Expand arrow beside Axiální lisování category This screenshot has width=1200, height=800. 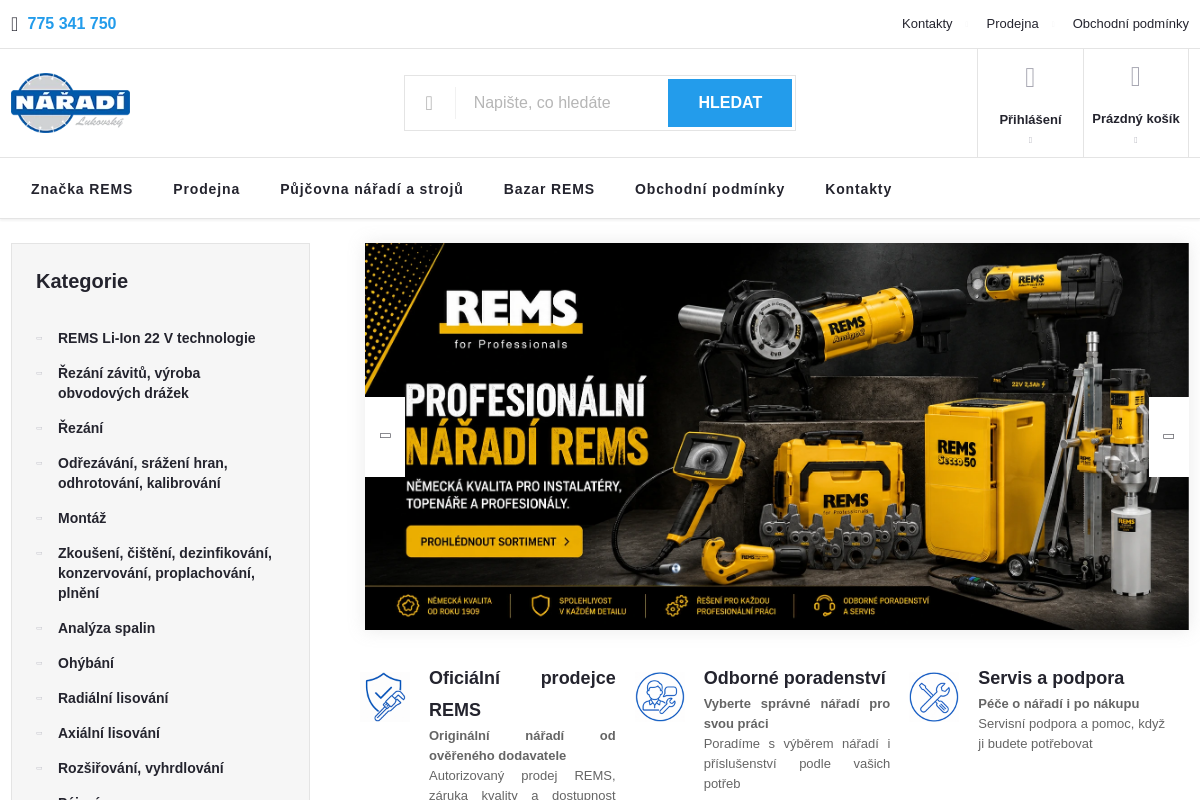[39, 733]
